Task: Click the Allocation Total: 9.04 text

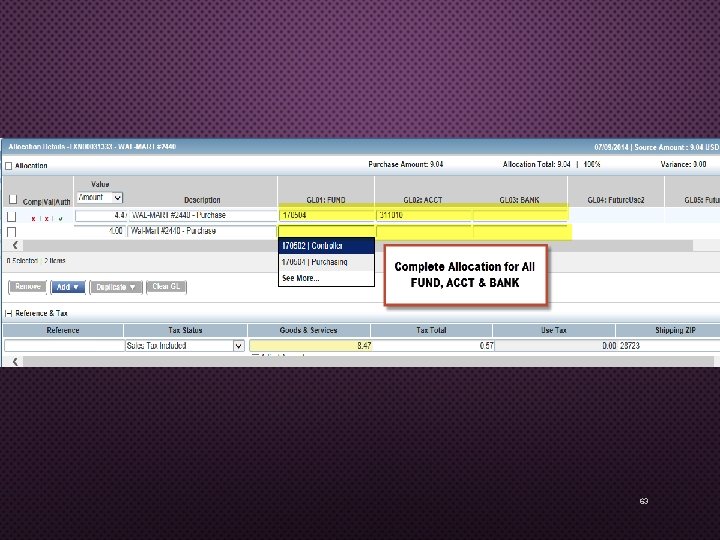Action: tap(536, 164)
